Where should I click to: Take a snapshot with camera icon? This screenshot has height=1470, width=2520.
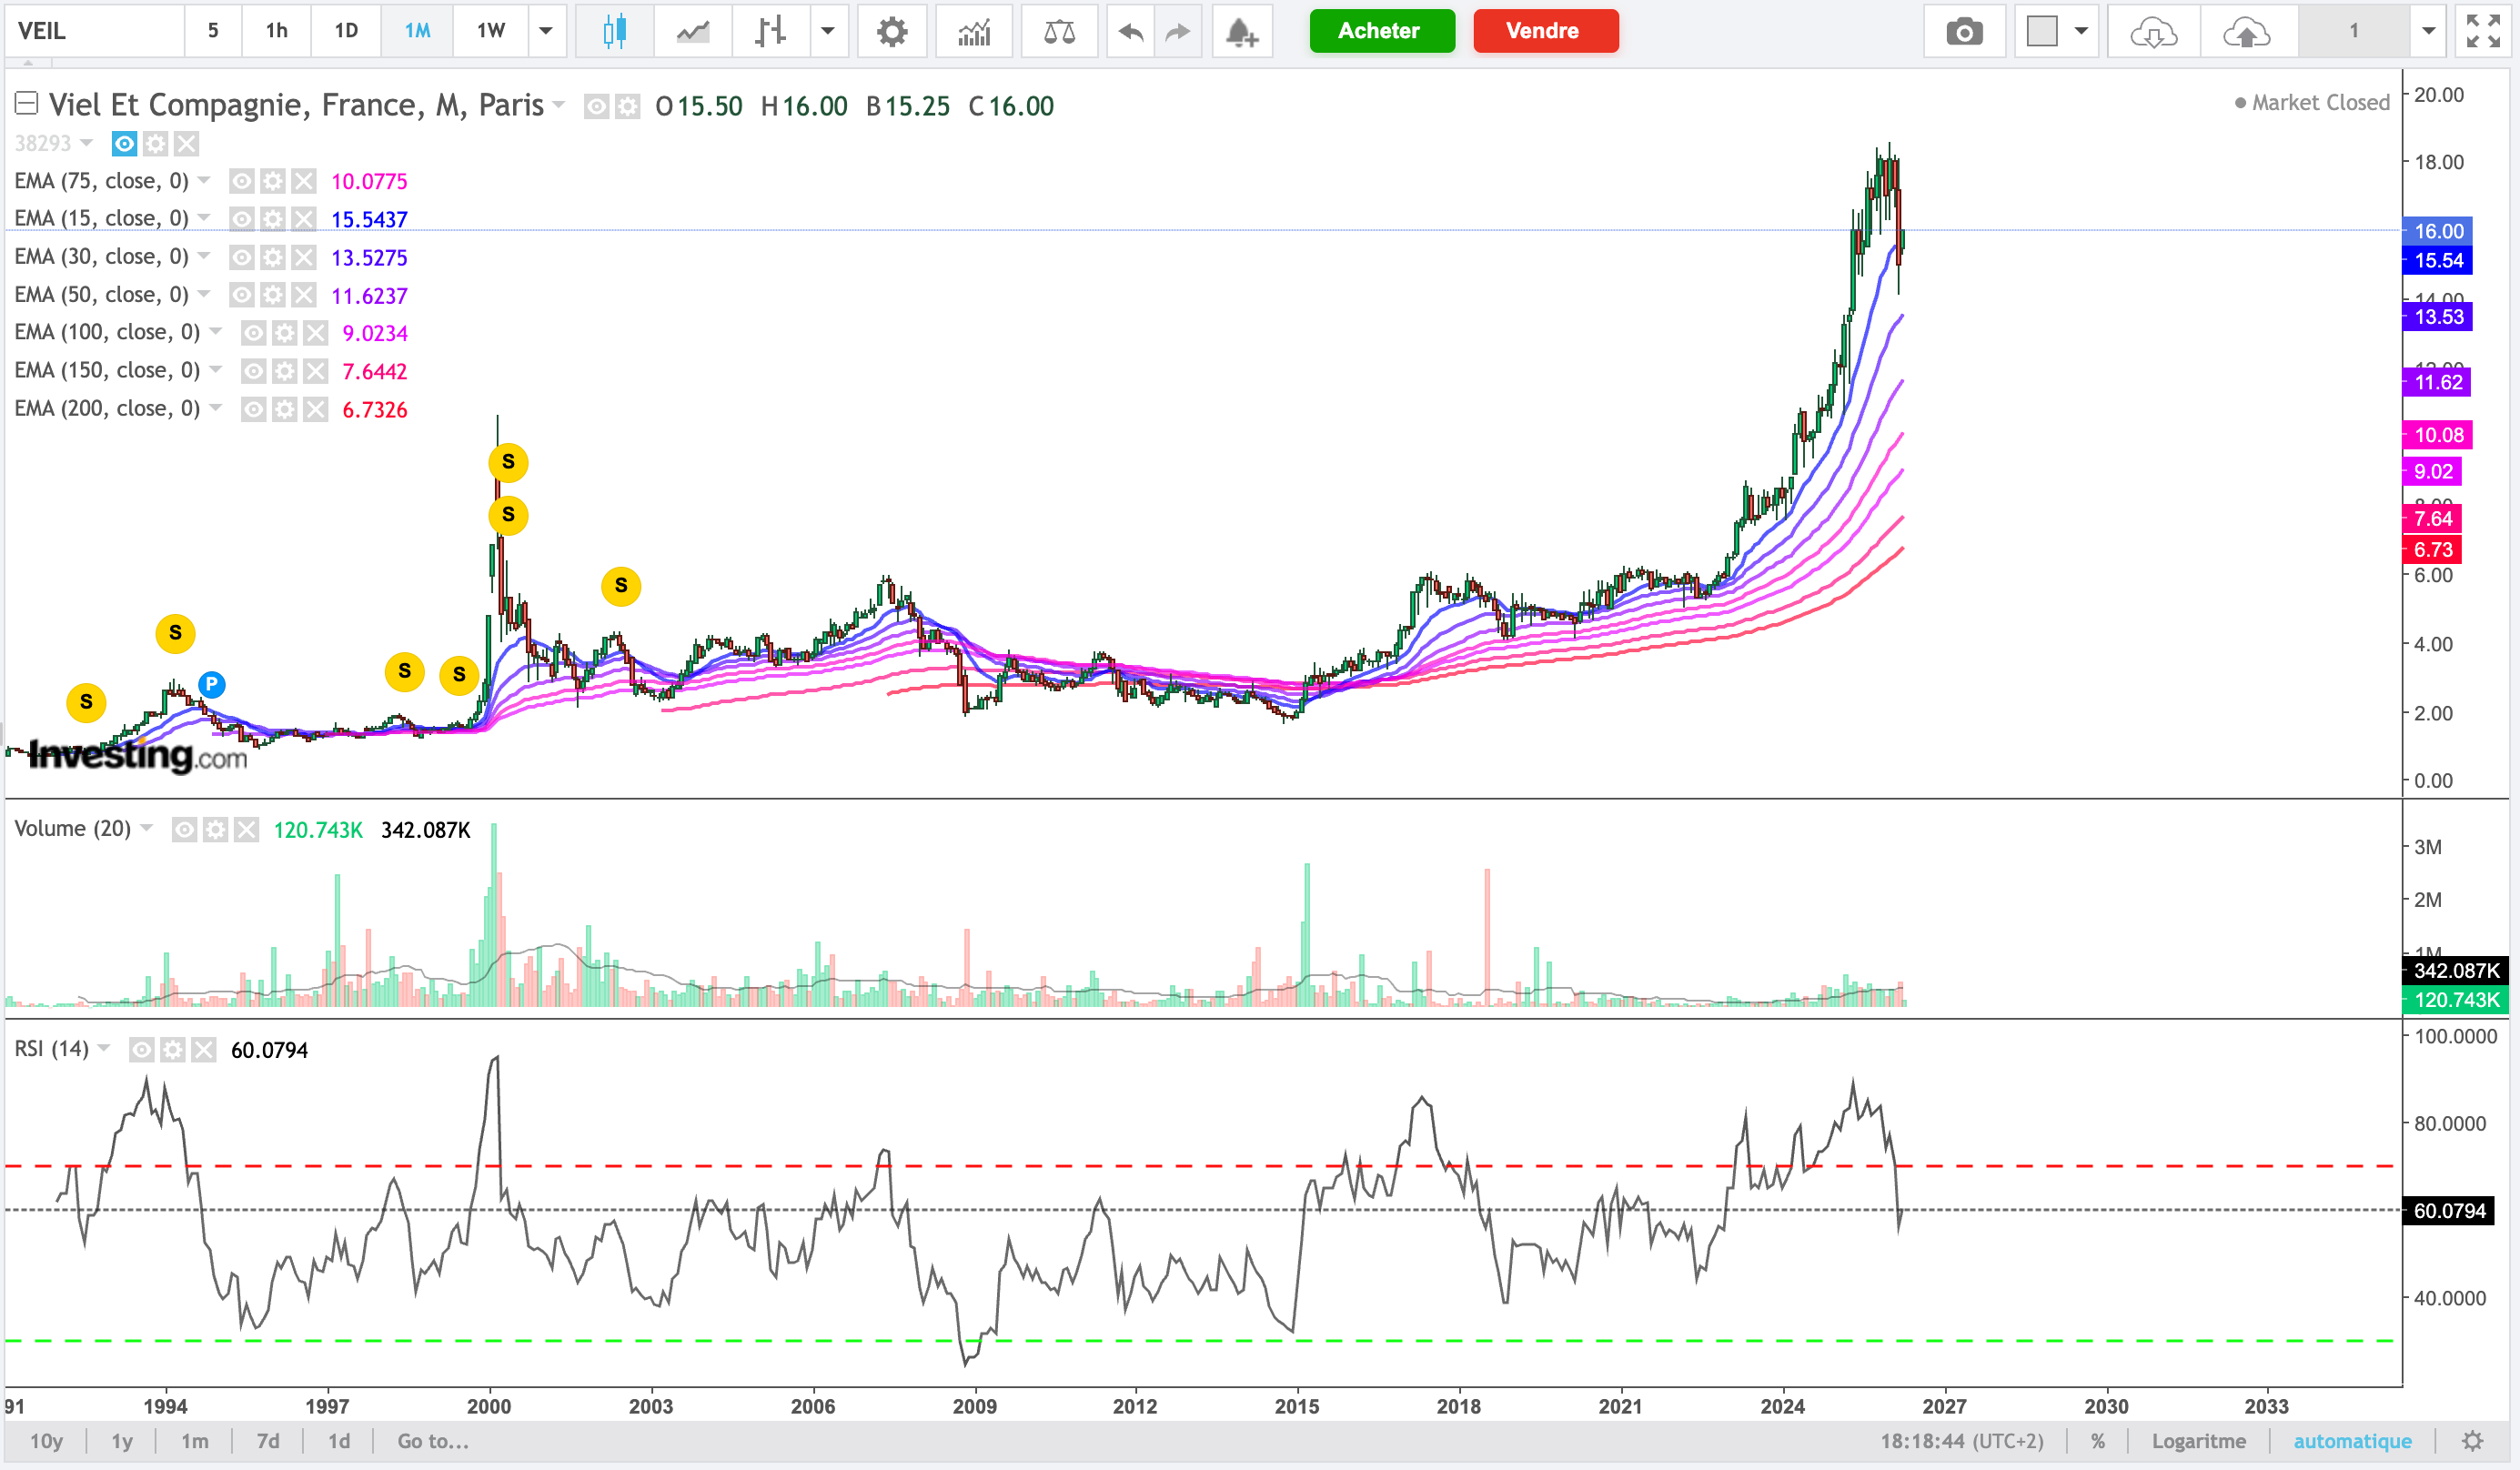[1963, 31]
